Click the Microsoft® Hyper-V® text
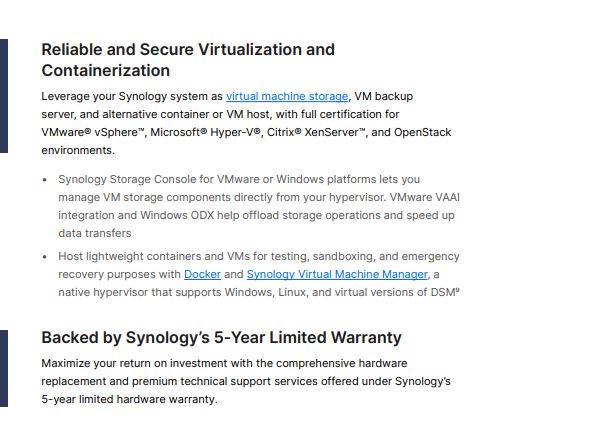The image size is (611, 437). [x=205, y=133]
